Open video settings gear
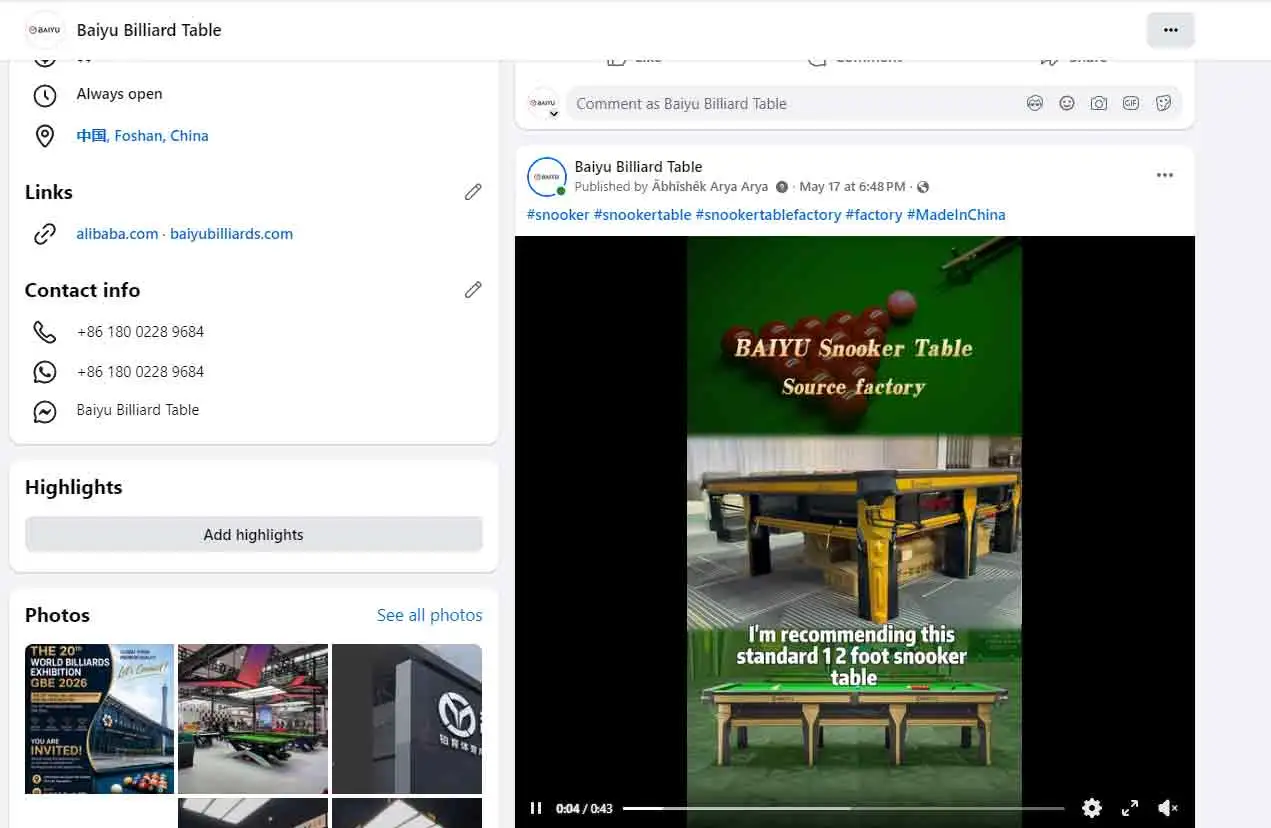 point(1092,808)
